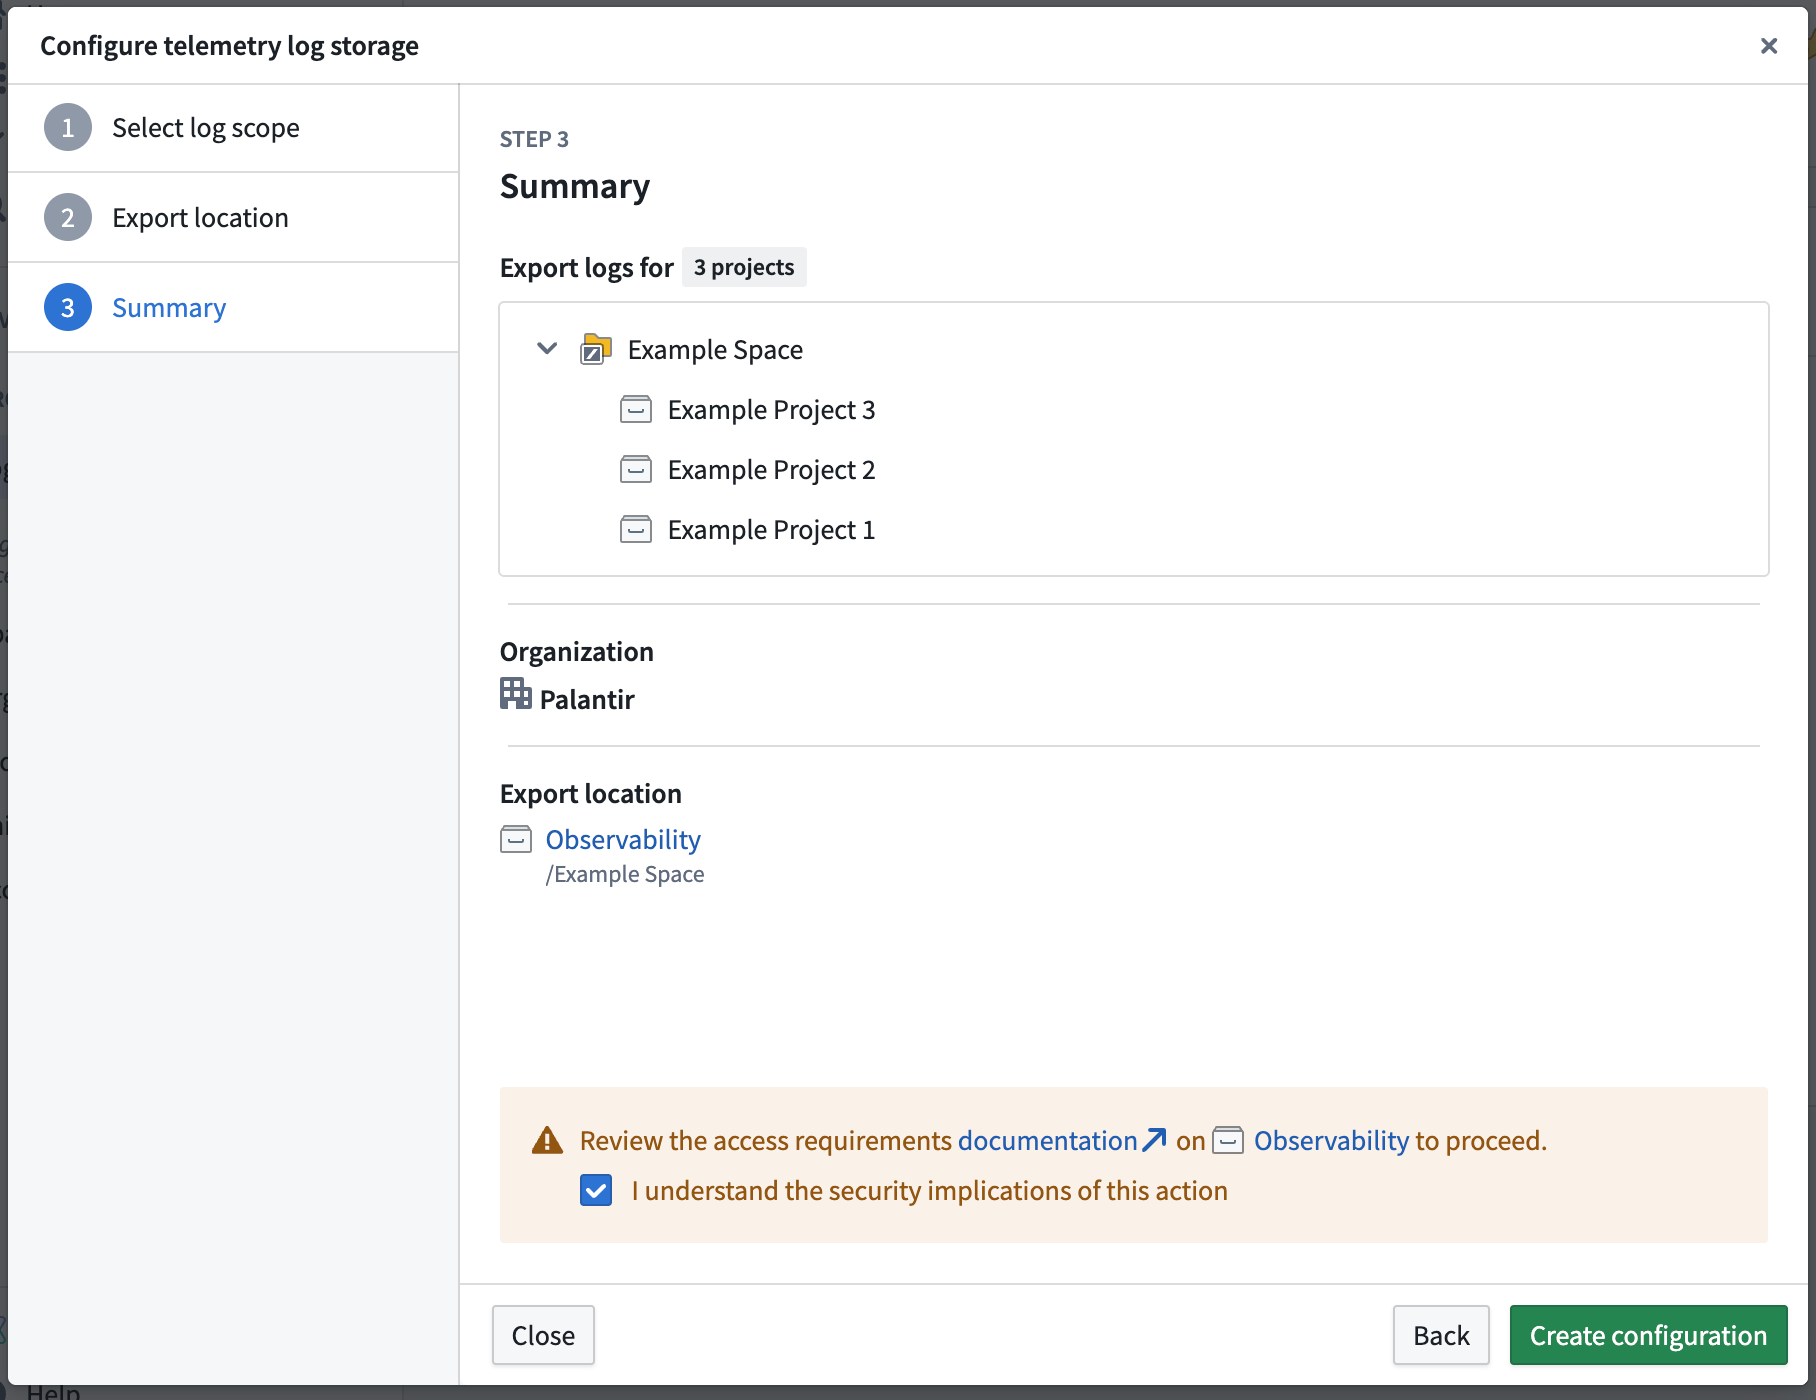Click the Example Space folder icon
Screen dimensions: 1816x1400
596,350
